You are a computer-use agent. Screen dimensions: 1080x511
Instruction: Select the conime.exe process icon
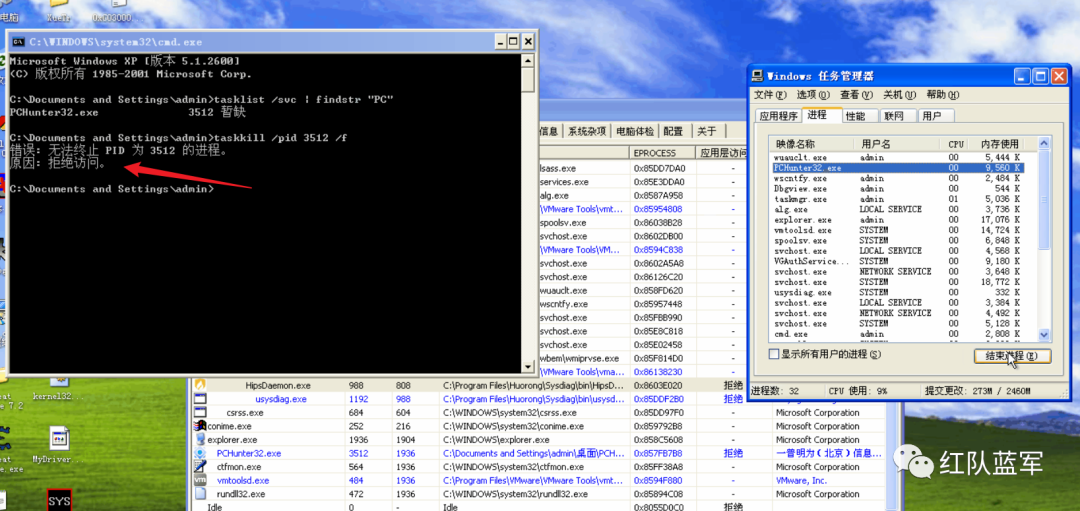tap(200, 426)
